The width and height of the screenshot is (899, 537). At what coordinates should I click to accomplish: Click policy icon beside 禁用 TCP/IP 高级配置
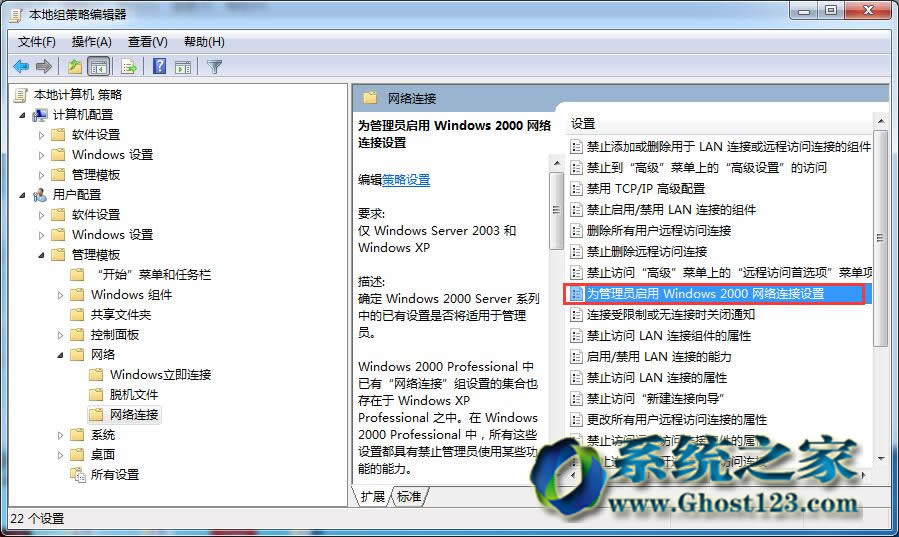pyautogui.click(x=576, y=189)
